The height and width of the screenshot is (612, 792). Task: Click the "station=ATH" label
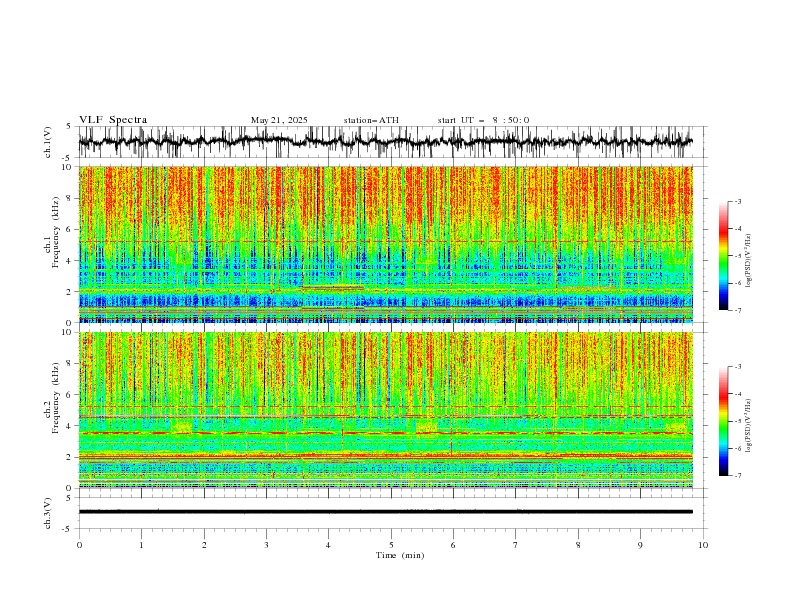371,120
